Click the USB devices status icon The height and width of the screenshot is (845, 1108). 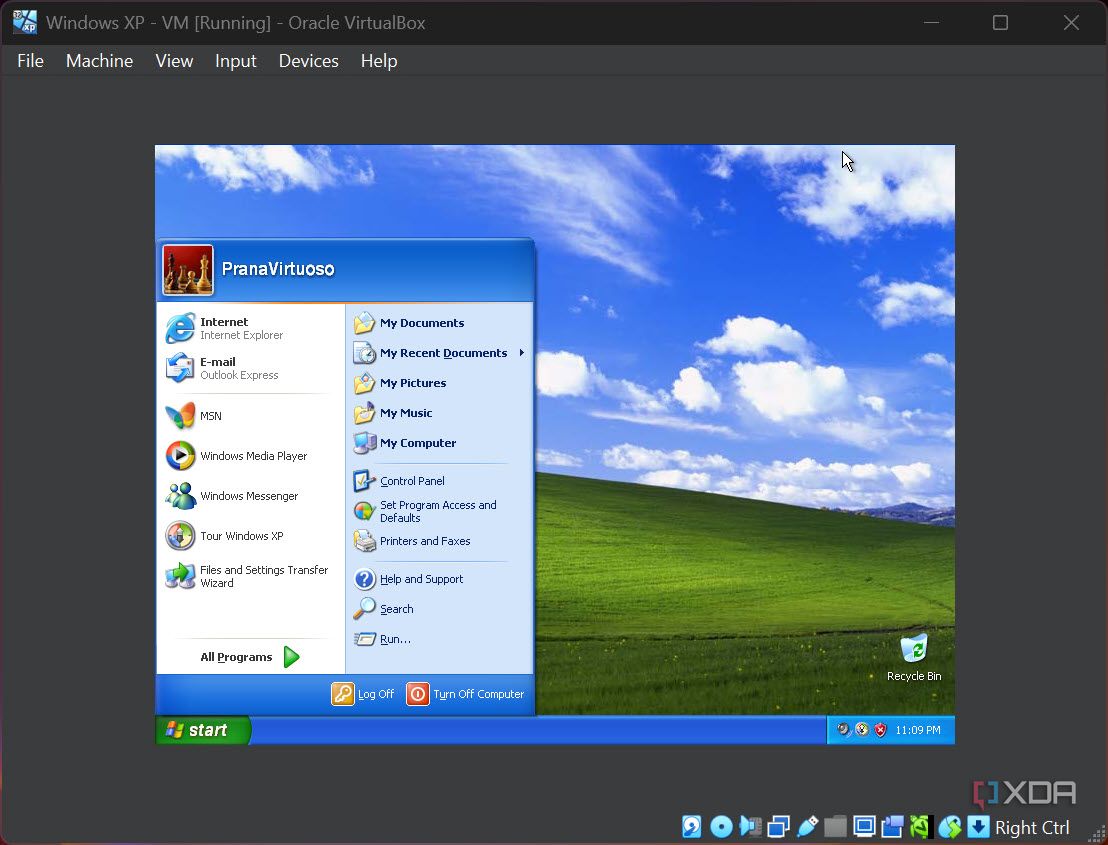point(807,827)
